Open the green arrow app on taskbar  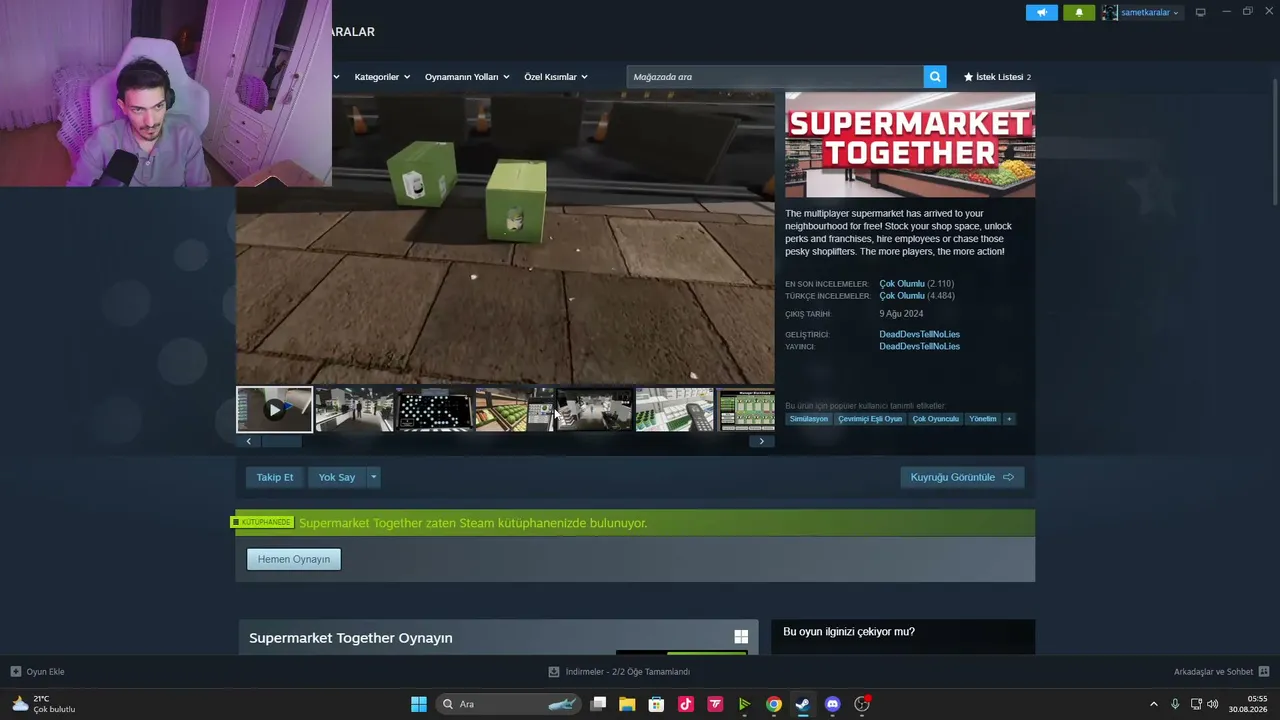[744, 704]
